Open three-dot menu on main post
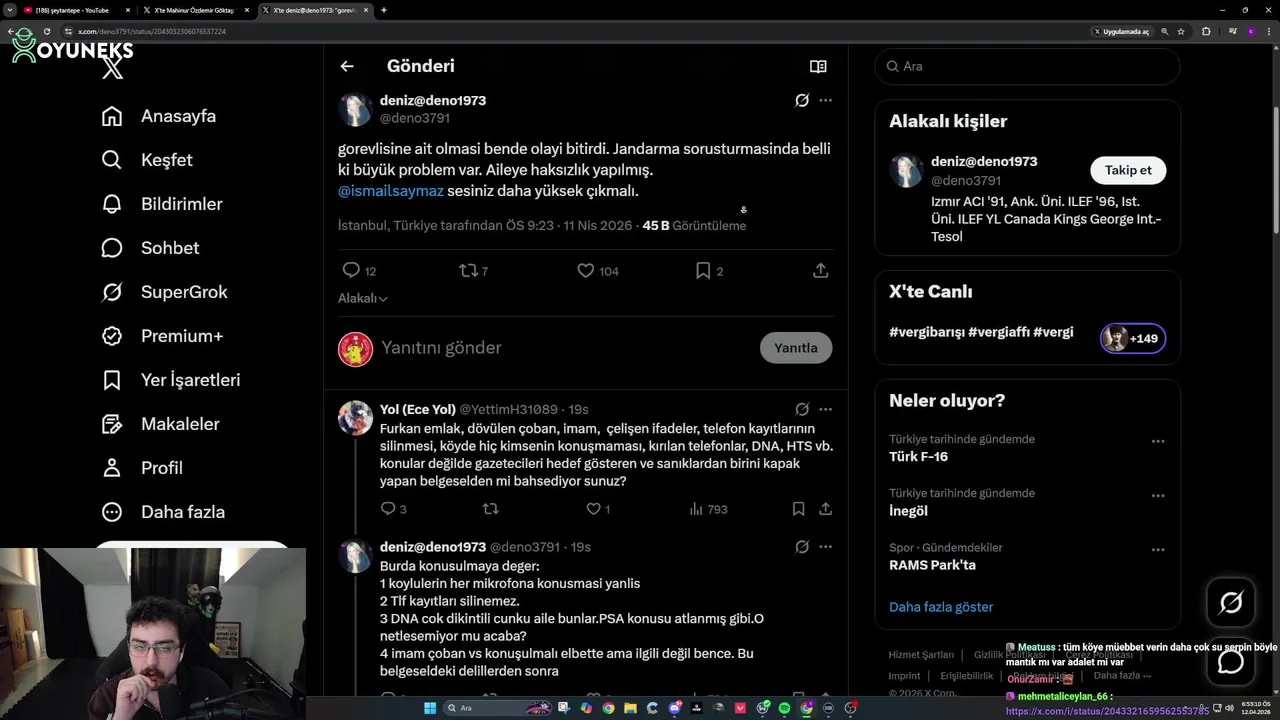 [x=825, y=100]
